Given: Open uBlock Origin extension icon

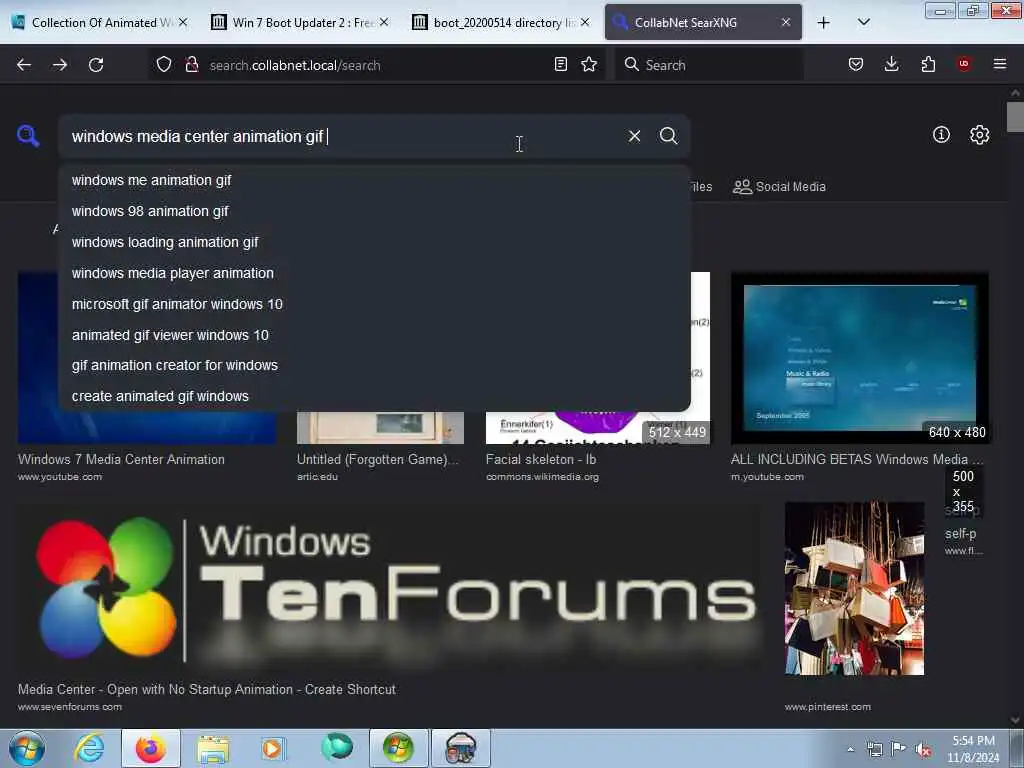Looking at the screenshot, I should pyautogui.click(x=964, y=64).
